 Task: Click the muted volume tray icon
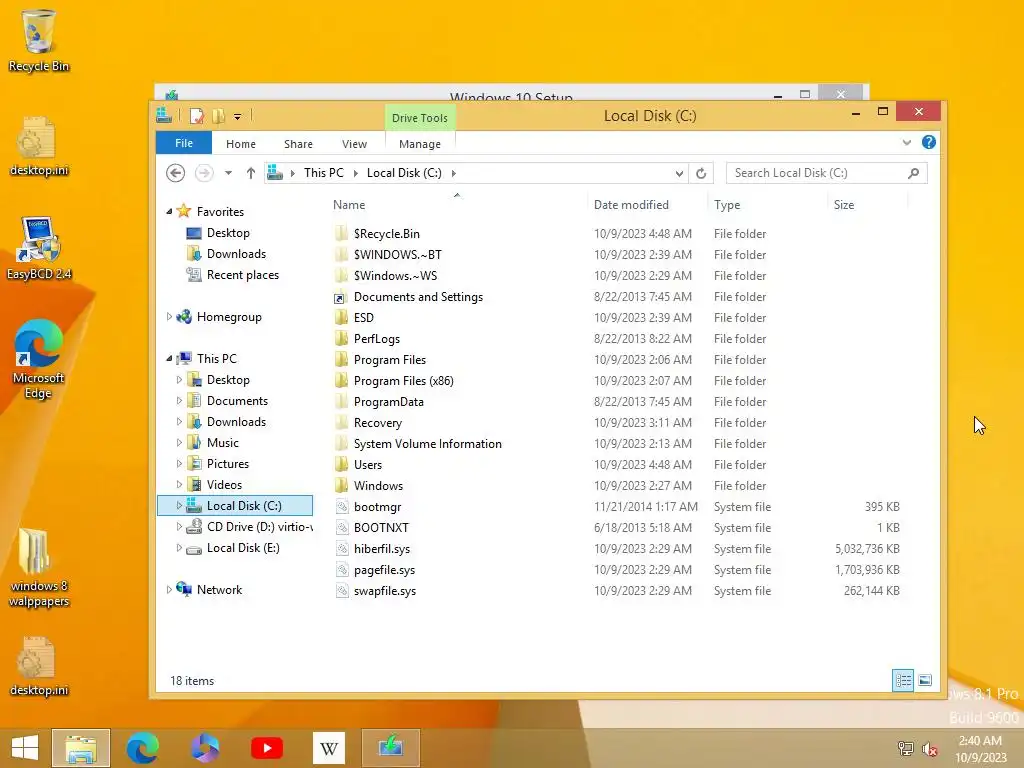929,749
